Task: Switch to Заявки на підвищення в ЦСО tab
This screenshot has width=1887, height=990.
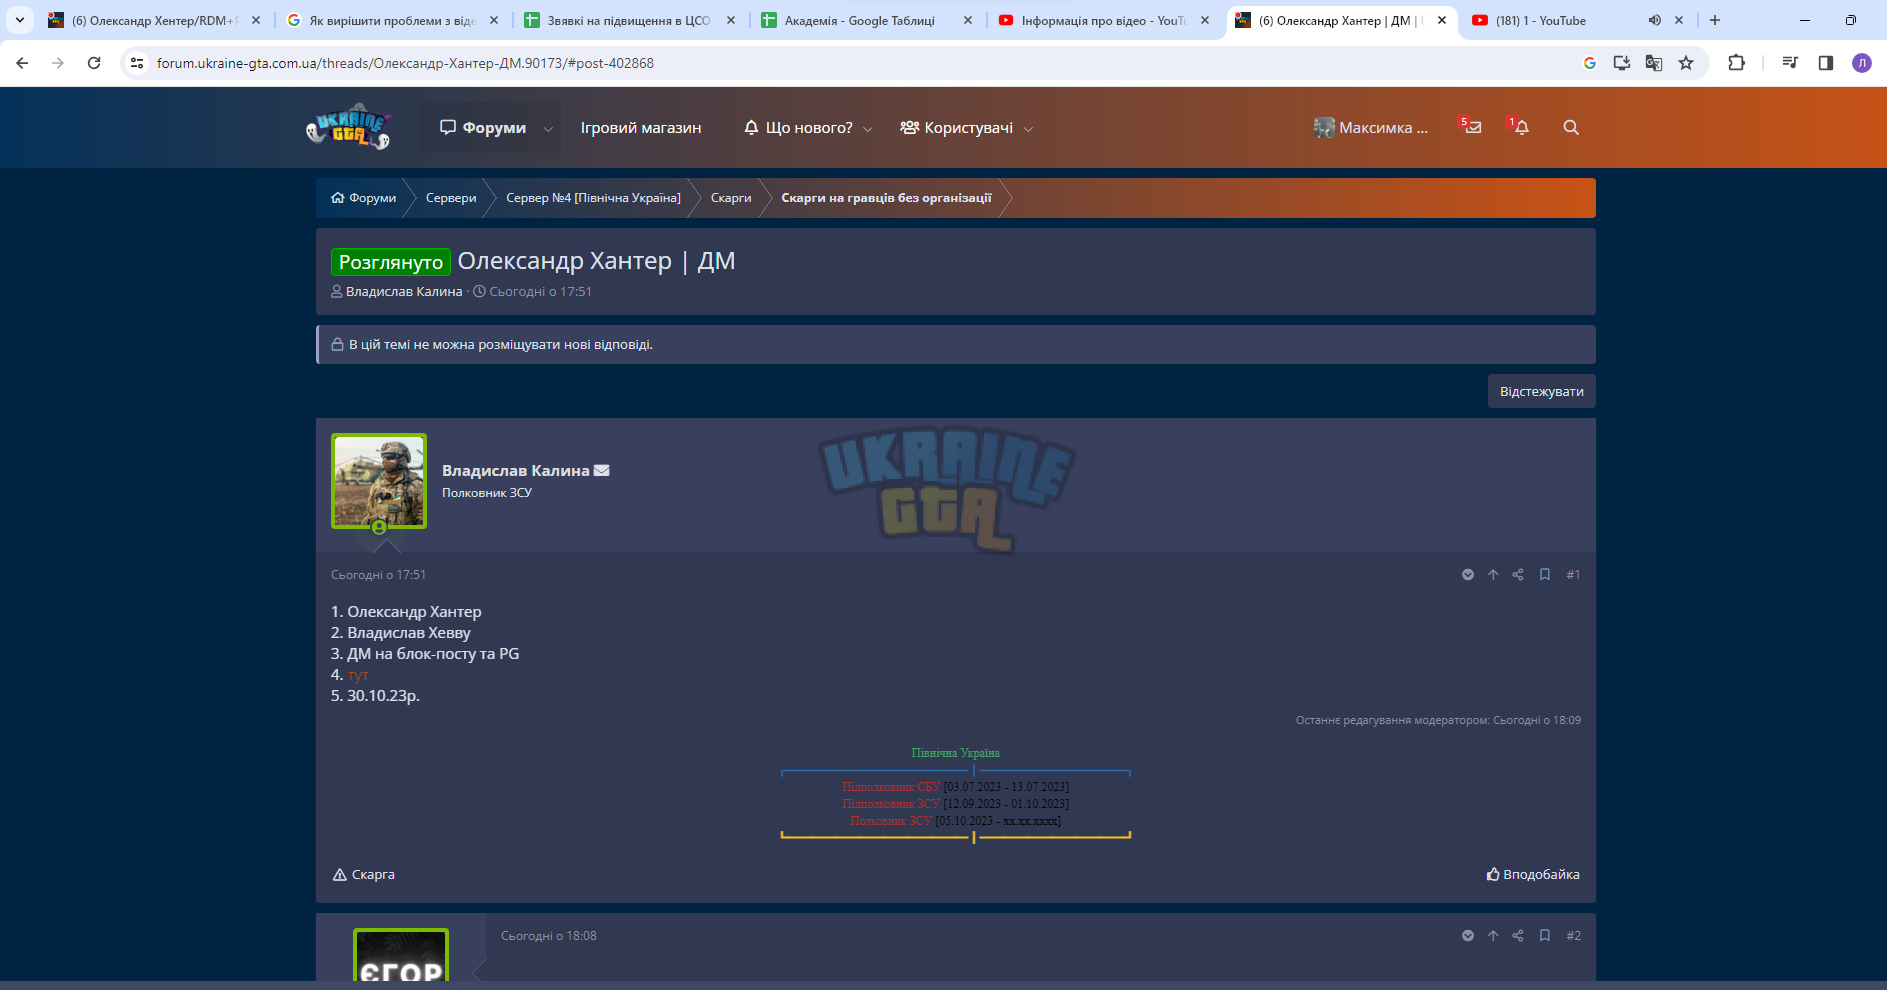Action: tap(628, 20)
